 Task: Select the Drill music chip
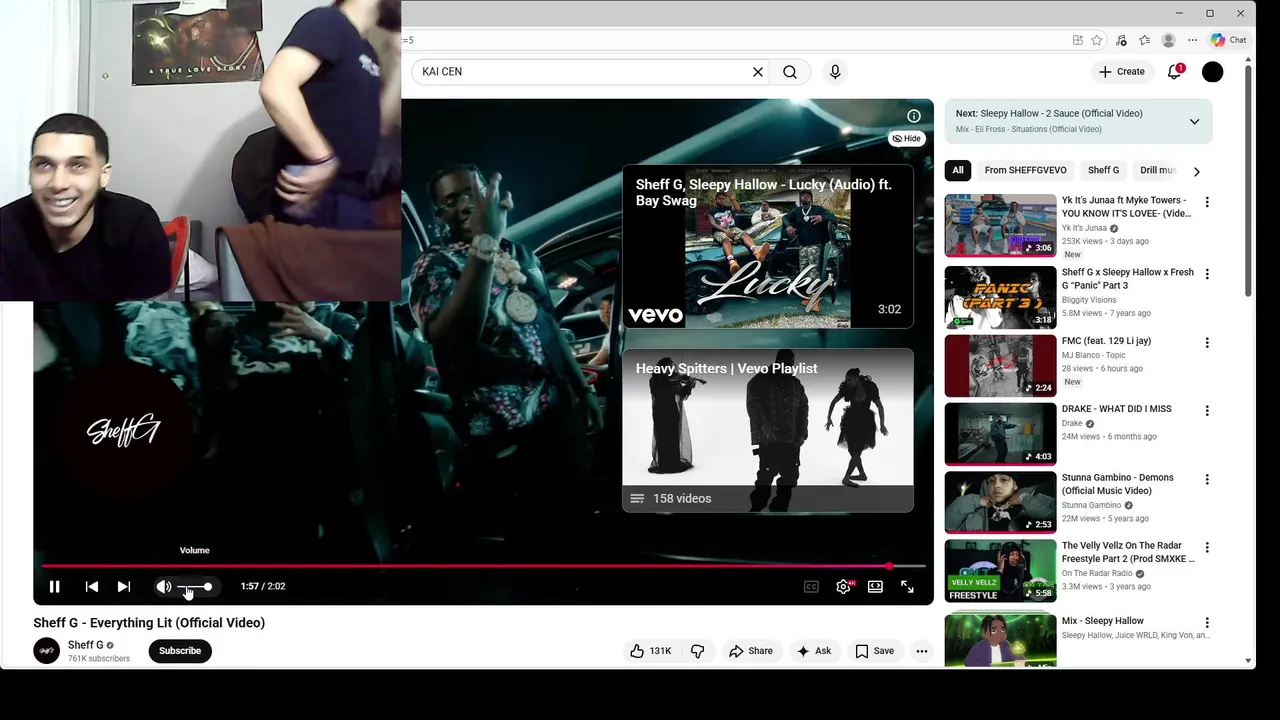(1157, 170)
